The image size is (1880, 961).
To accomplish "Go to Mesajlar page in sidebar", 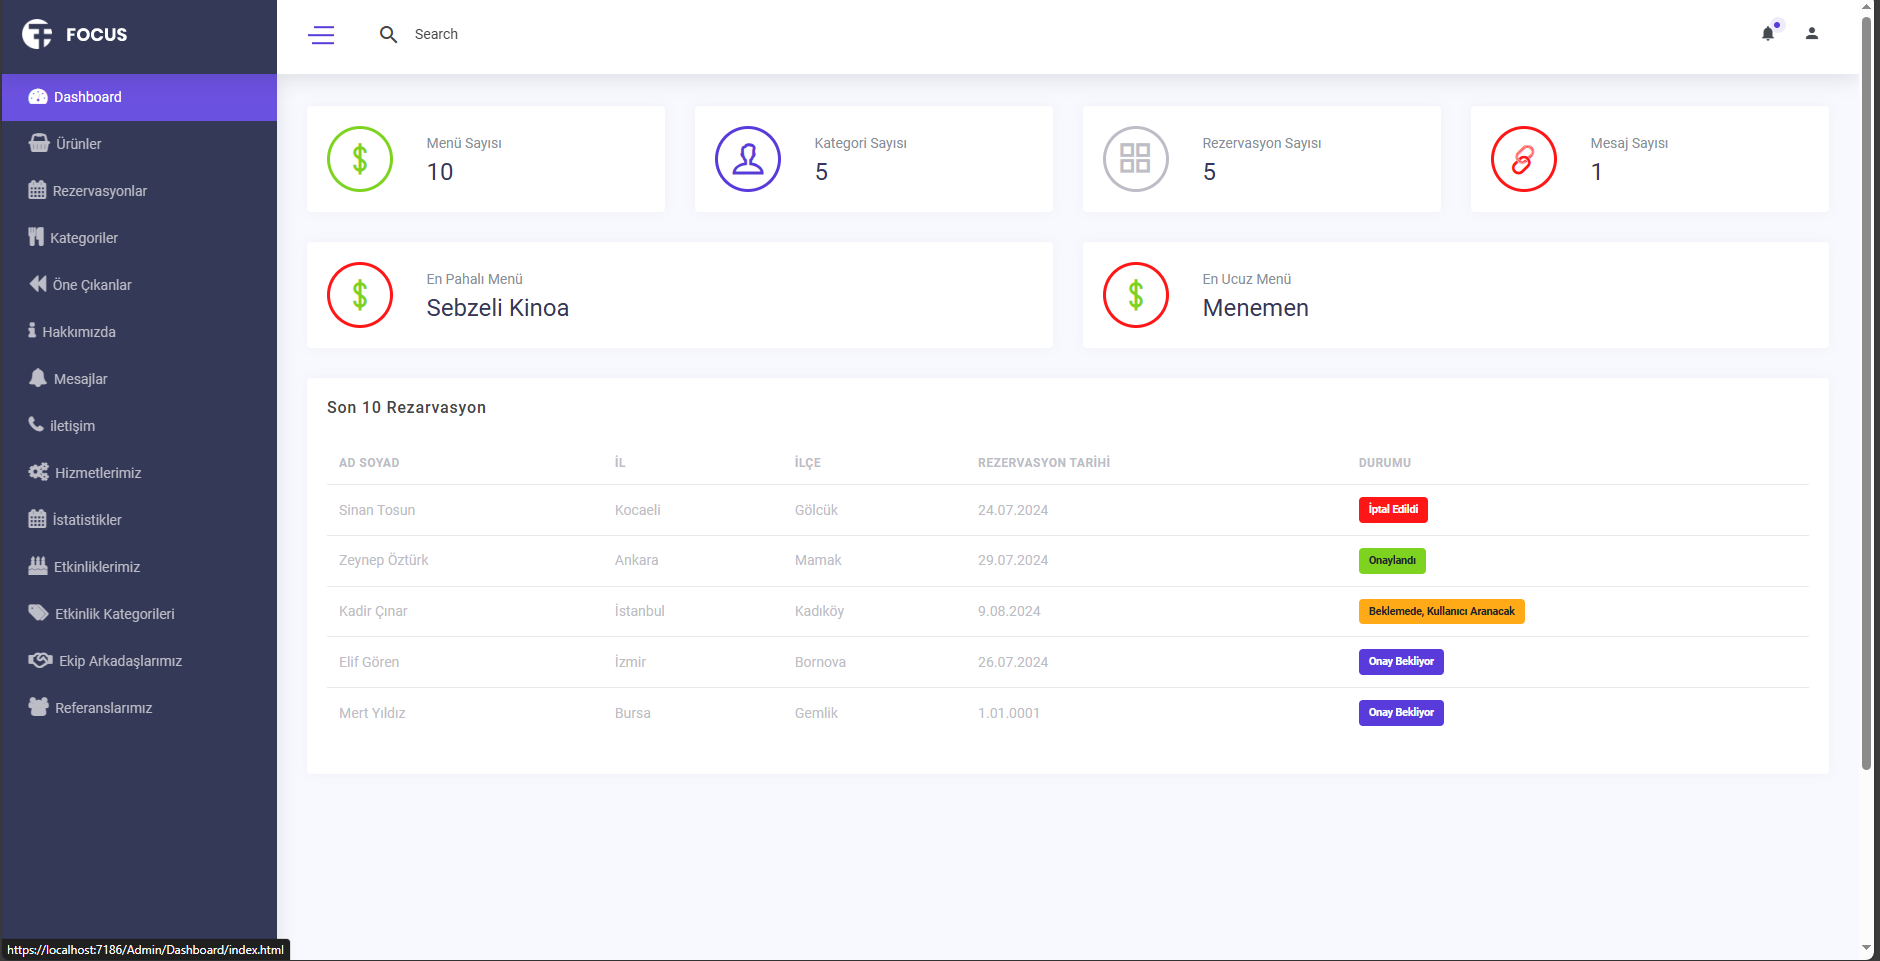I will [x=80, y=379].
